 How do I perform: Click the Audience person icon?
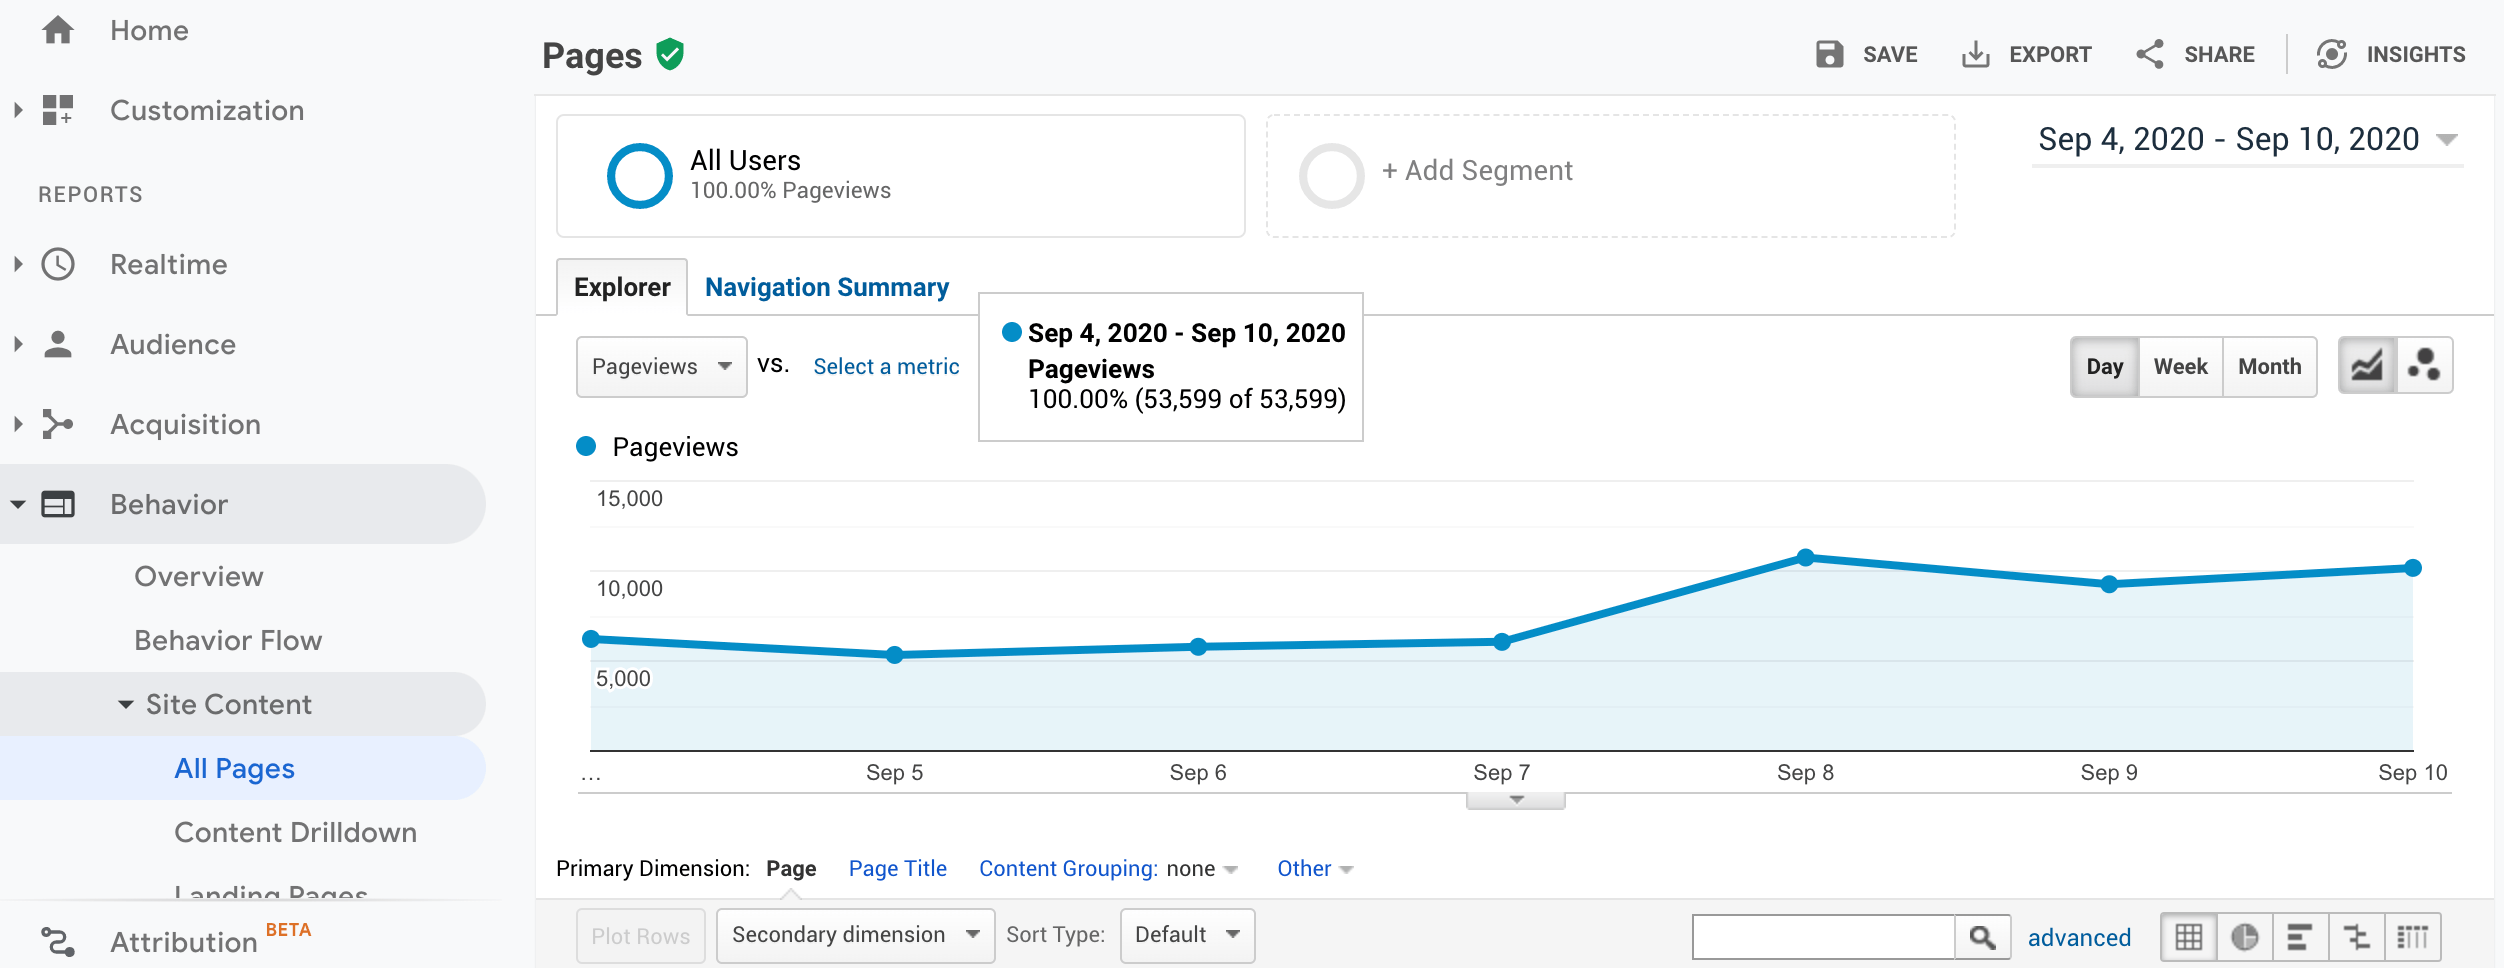[58, 344]
